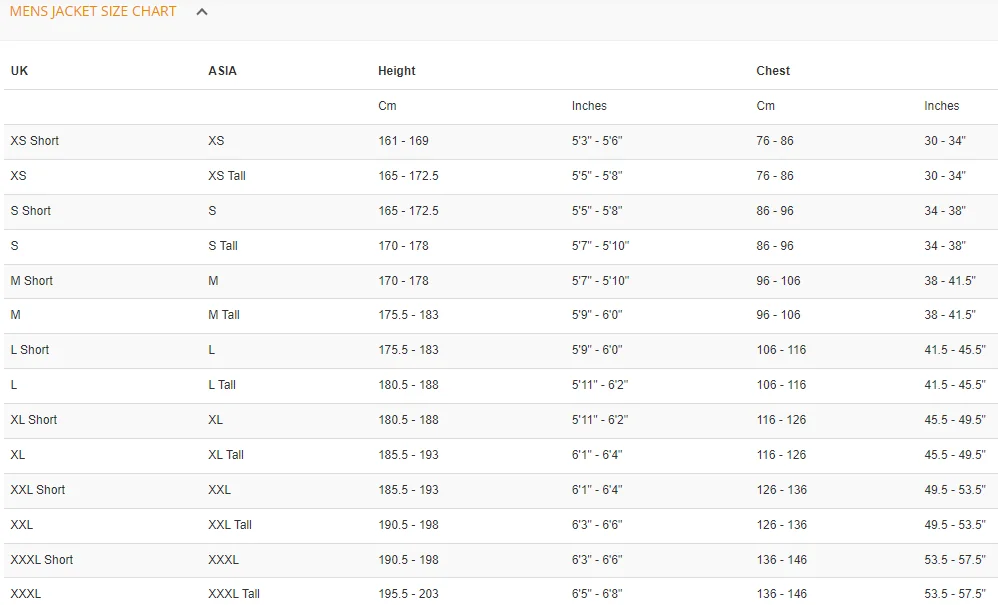Click the XS Tall Asia size cell
Image resolution: width=998 pixels, height=605 pixels.
click(227, 176)
